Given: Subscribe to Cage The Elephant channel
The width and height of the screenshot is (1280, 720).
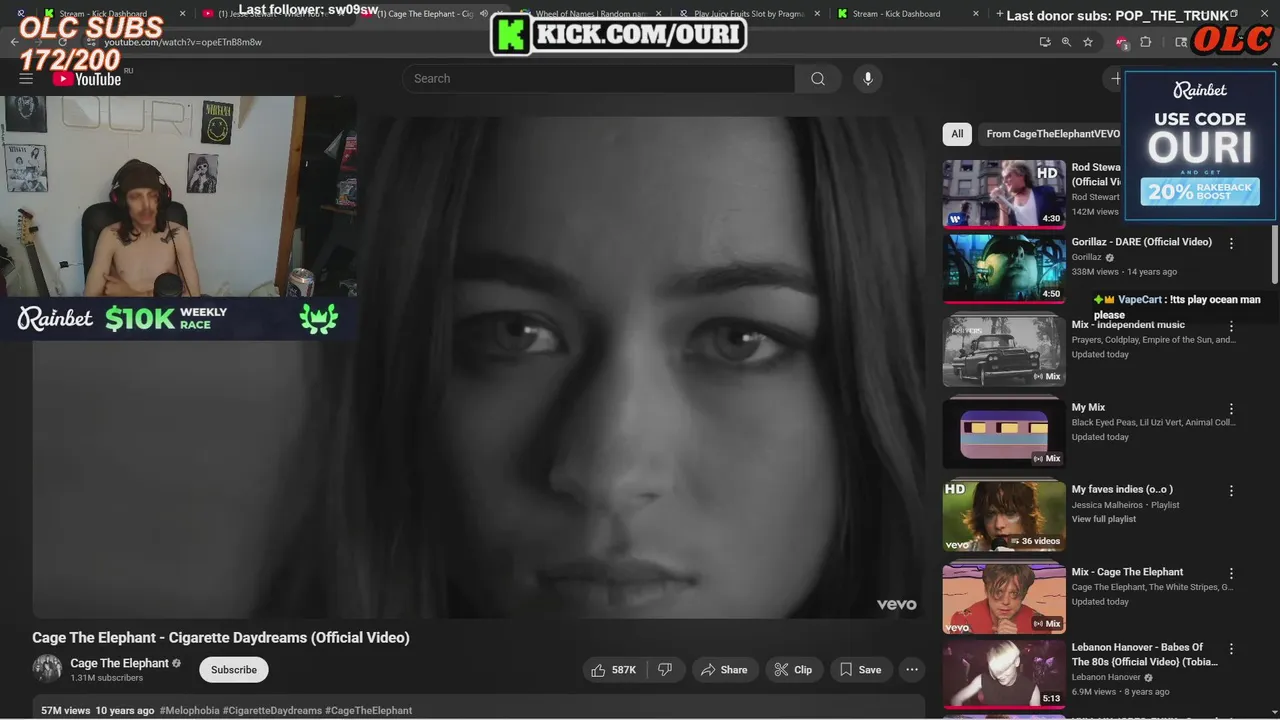Looking at the screenshot, I should tap(234, 670).
